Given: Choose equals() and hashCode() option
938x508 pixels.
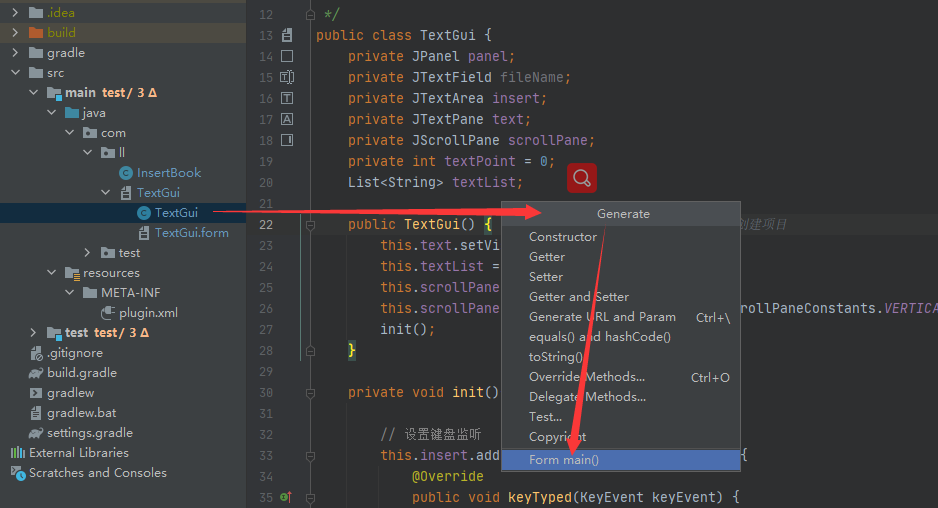Looking at the screenshot, I should pos(620,337).
